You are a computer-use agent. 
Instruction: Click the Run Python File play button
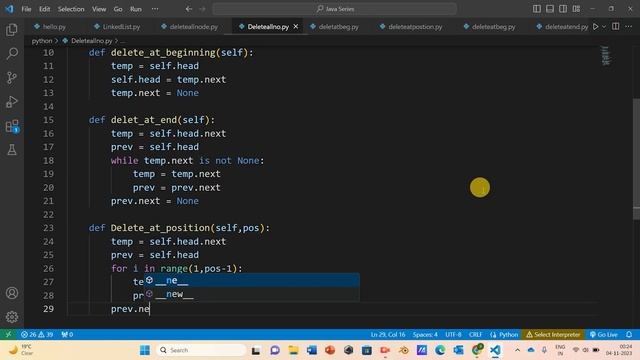click(x=596, y=27)
